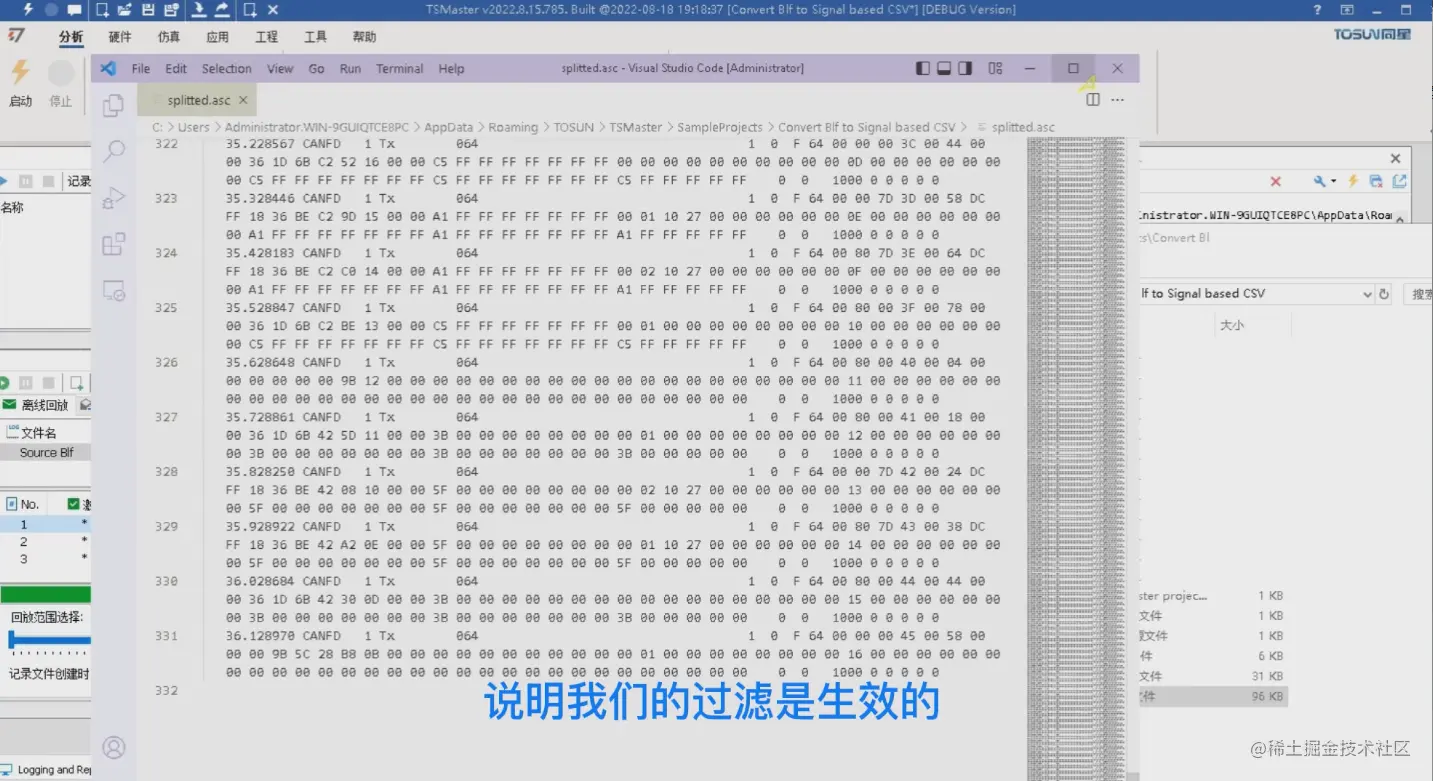Click TSMaster title bar save icon
The image size is (1433, 781).
click(148, 10)
